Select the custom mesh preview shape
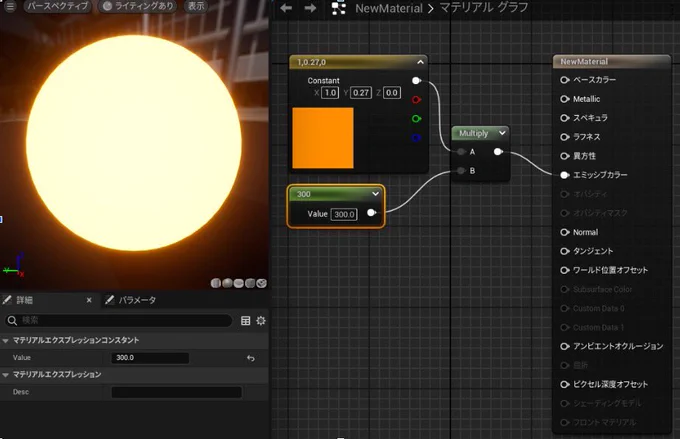This screenshot has width=680, height=439. (262, 283)
